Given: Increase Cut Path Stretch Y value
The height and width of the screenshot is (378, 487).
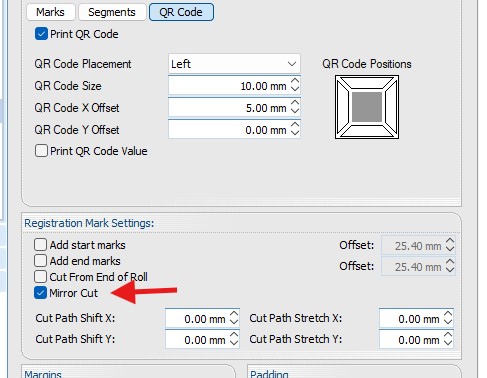Looking at the screenshot, I should [448, 335].
